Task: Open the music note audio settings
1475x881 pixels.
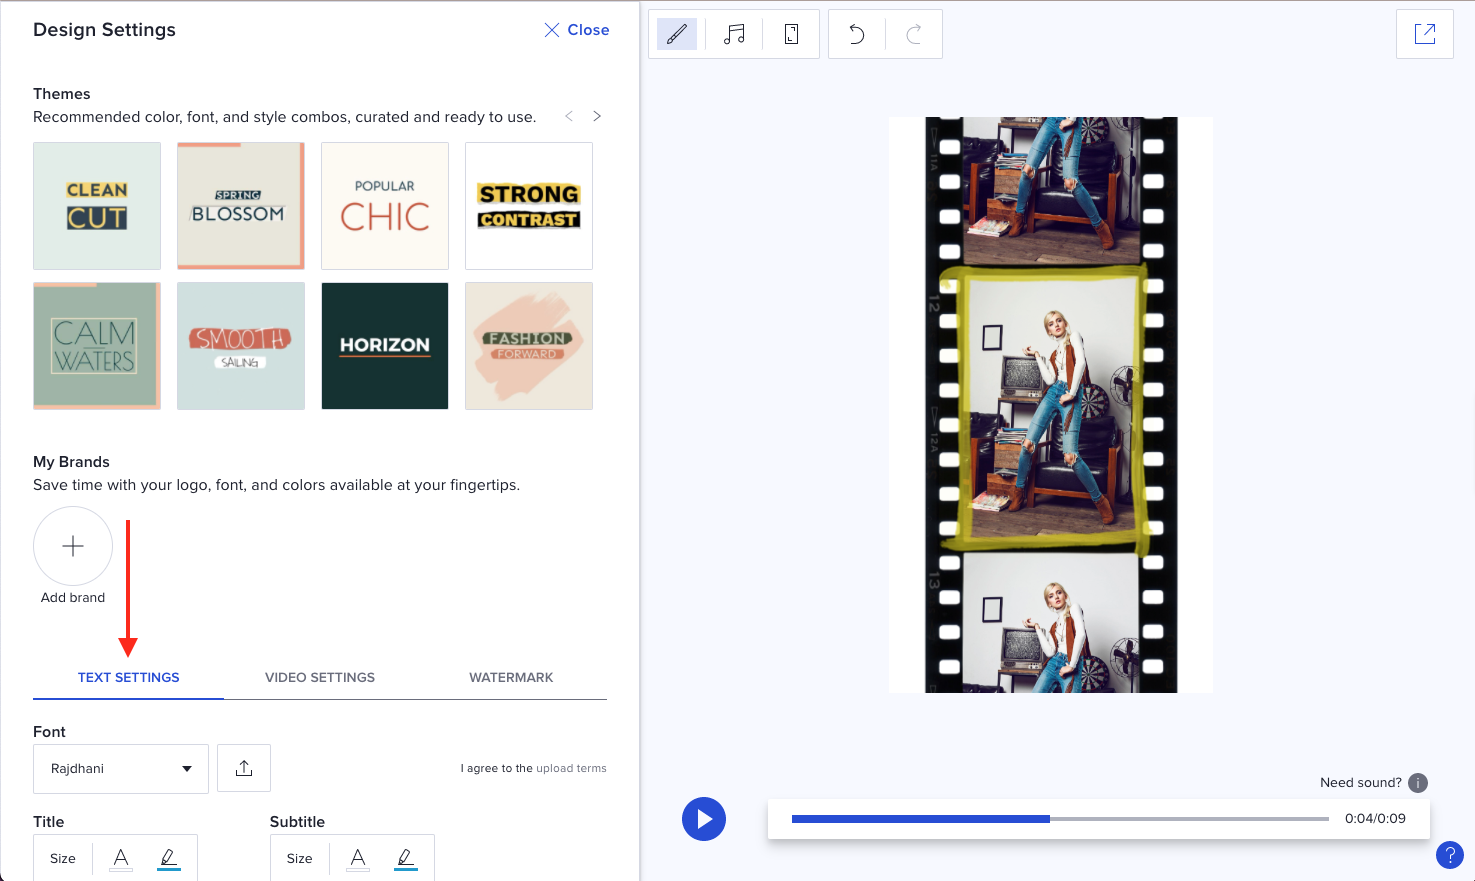Action: [734, 34]
